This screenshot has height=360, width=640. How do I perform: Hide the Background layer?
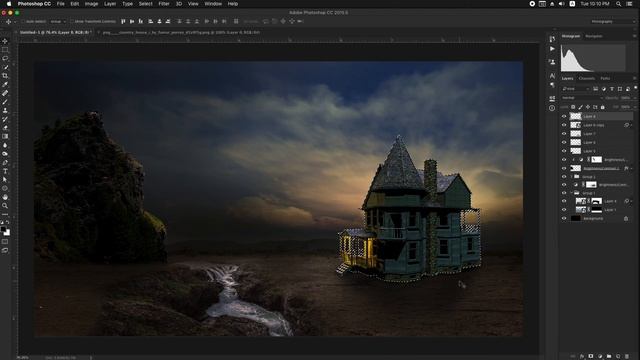click(564, 218)
